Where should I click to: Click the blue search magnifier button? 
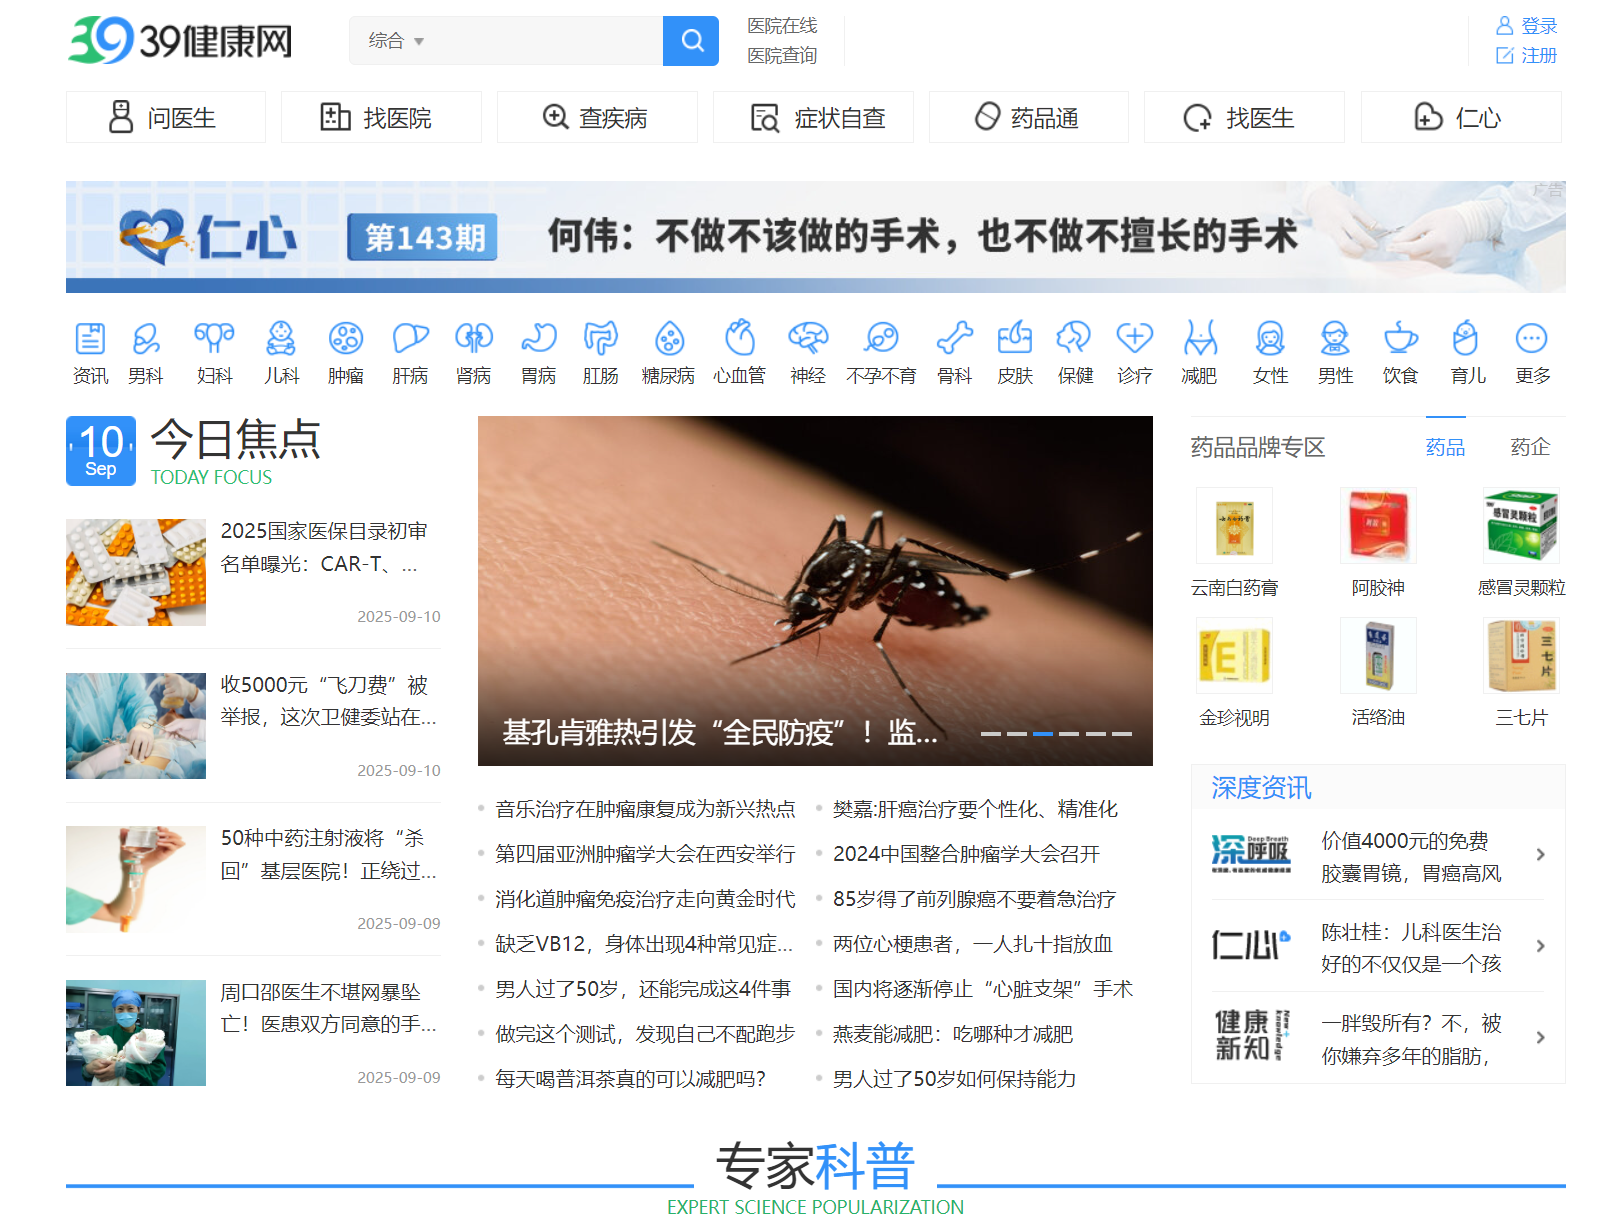point(690,41)
